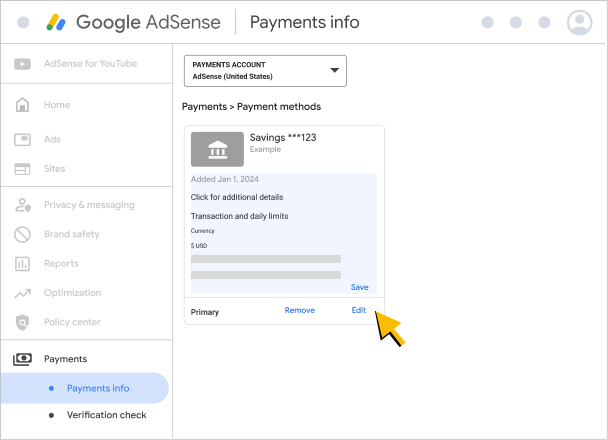608x440 pixels.
Task: Open Privacy & messaging
Action: pyautogui.click(x=89, y=205)
